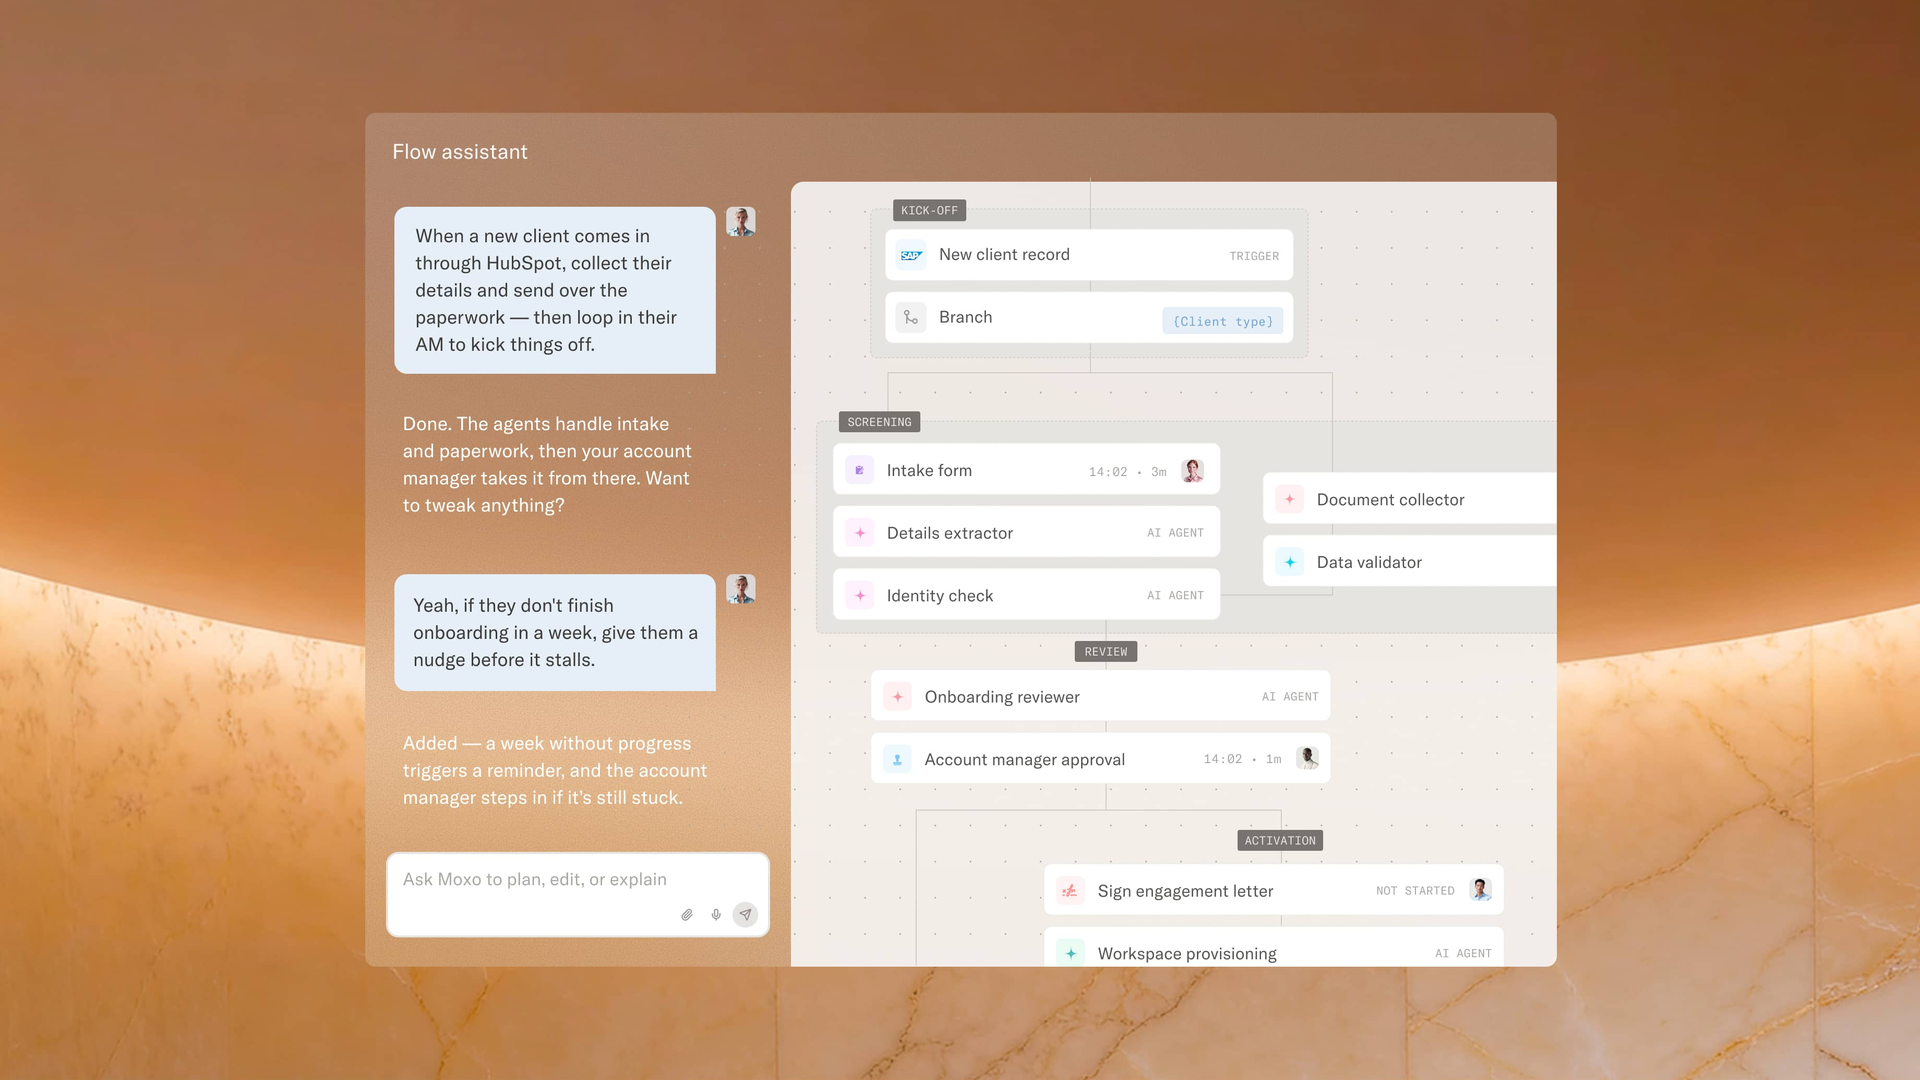The image size is (1920, 1080).
Task: Start voice input with the microphone icon
Action: point(716,915)
